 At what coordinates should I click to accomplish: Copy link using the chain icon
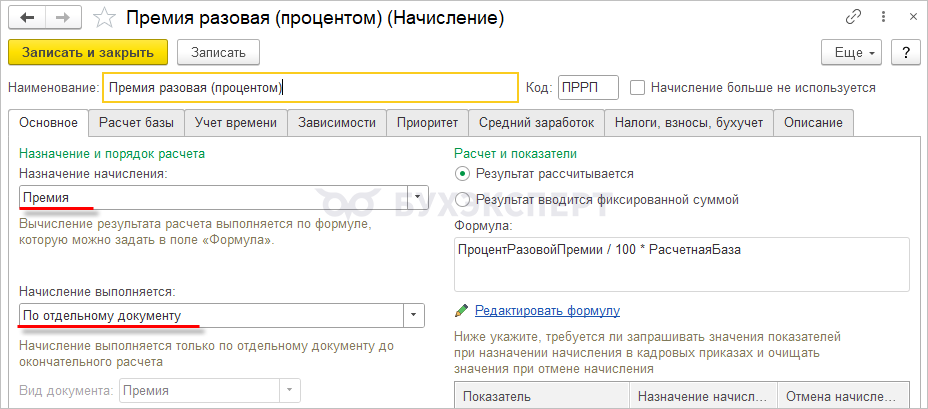click(853, 17)
